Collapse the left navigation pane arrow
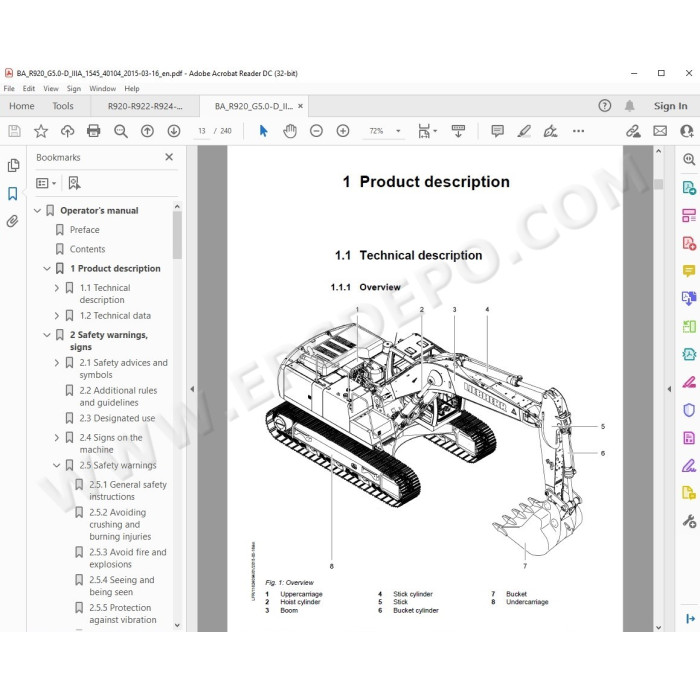This screenshot has width=700, height=700. coord(192,389)
